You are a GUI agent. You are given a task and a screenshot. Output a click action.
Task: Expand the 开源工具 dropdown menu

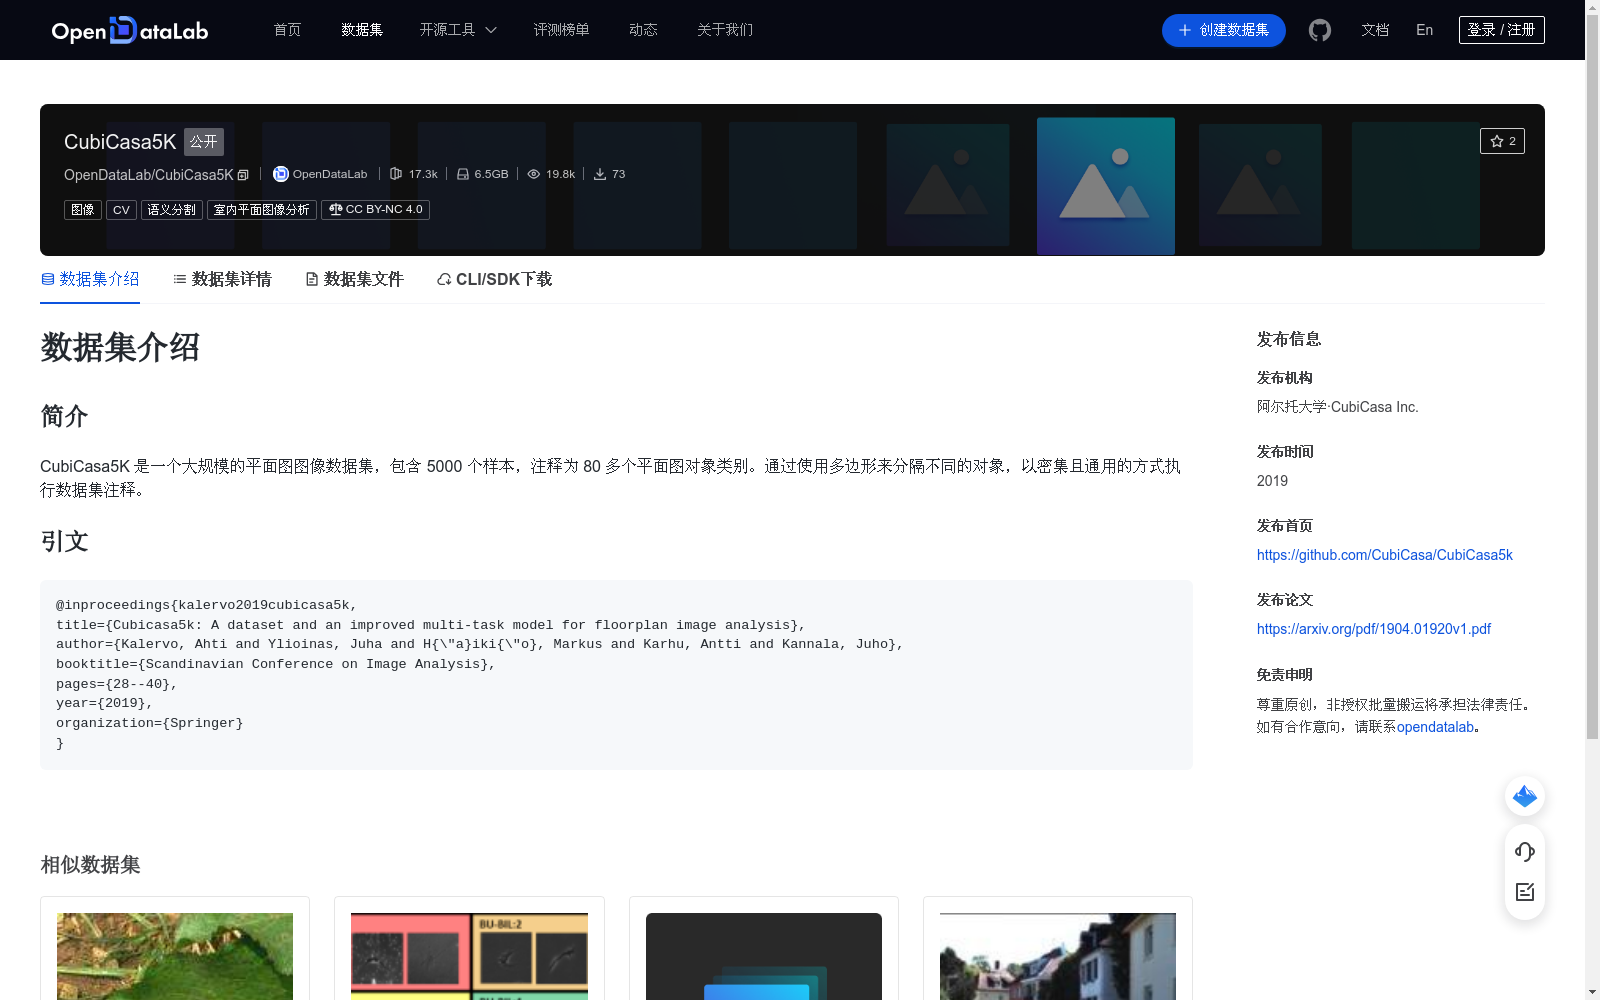[458, 30]
